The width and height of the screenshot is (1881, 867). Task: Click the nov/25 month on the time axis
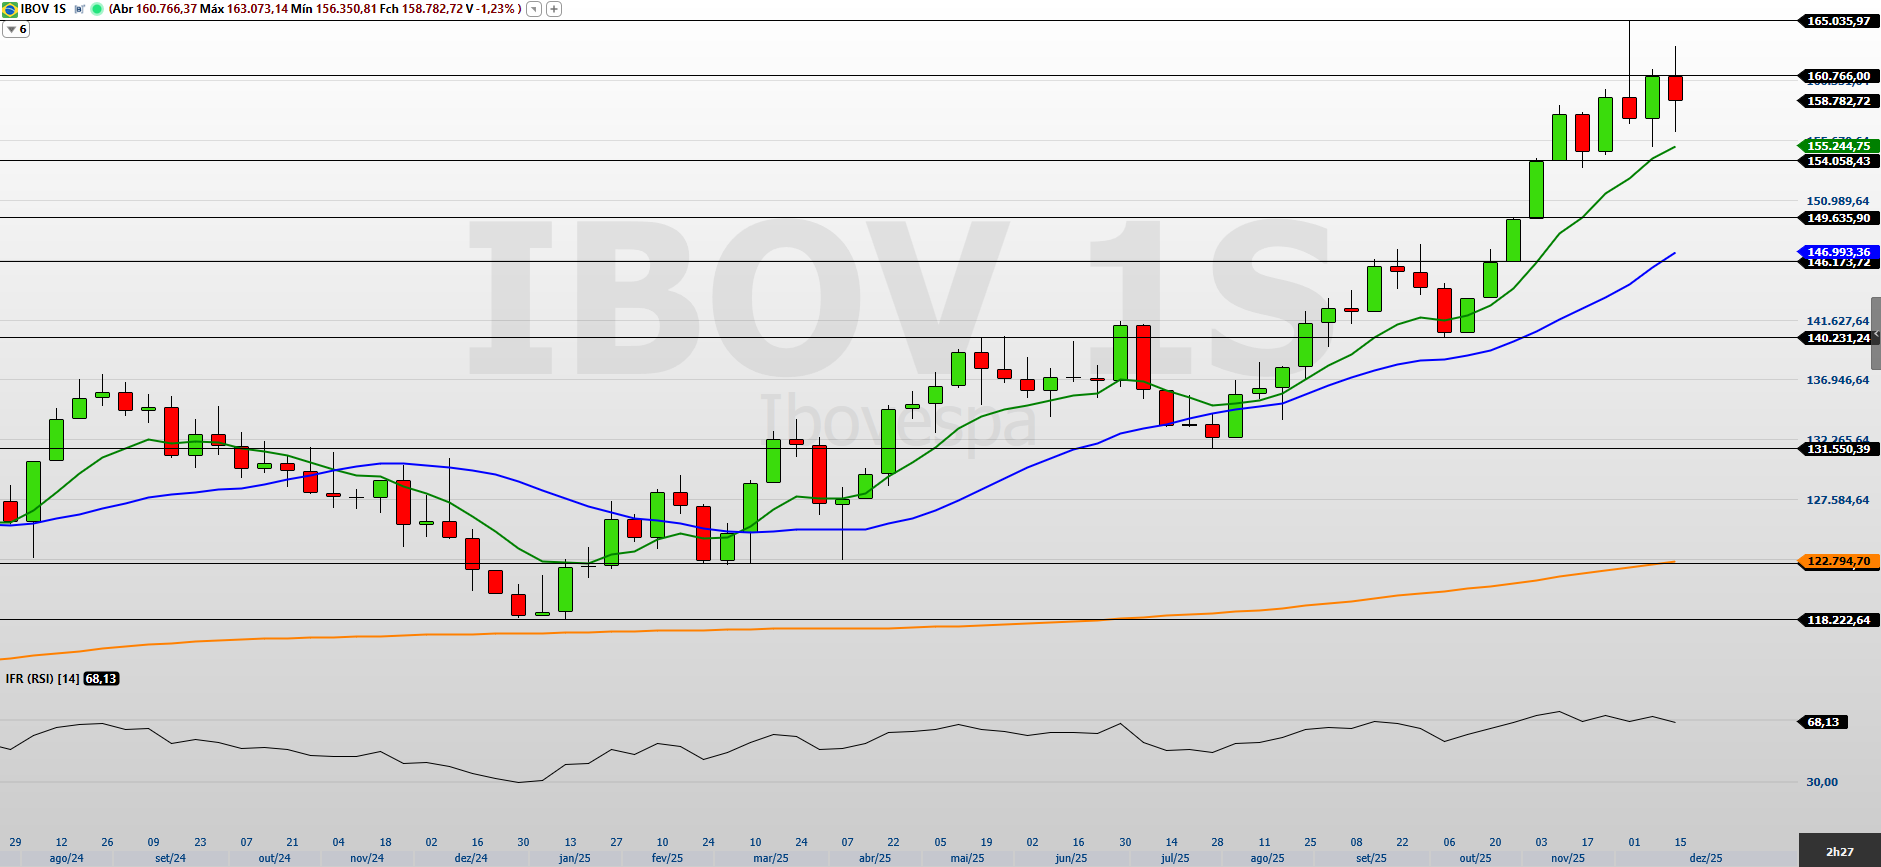click(1567, 858)
